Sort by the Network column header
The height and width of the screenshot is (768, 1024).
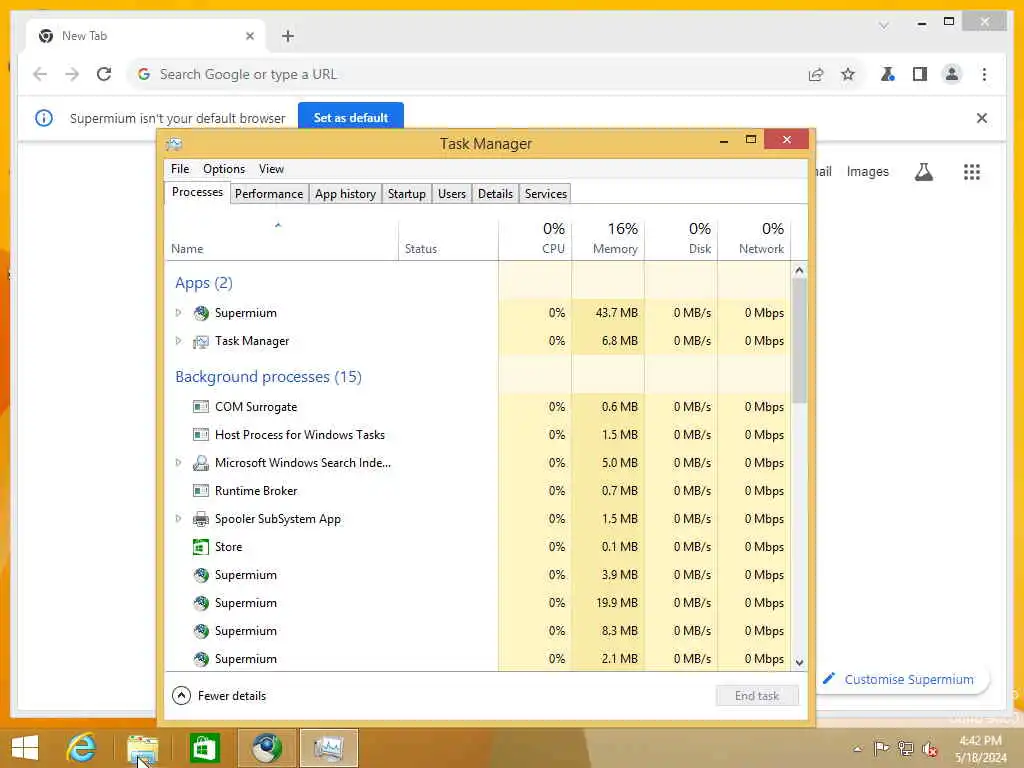[754, 240]
